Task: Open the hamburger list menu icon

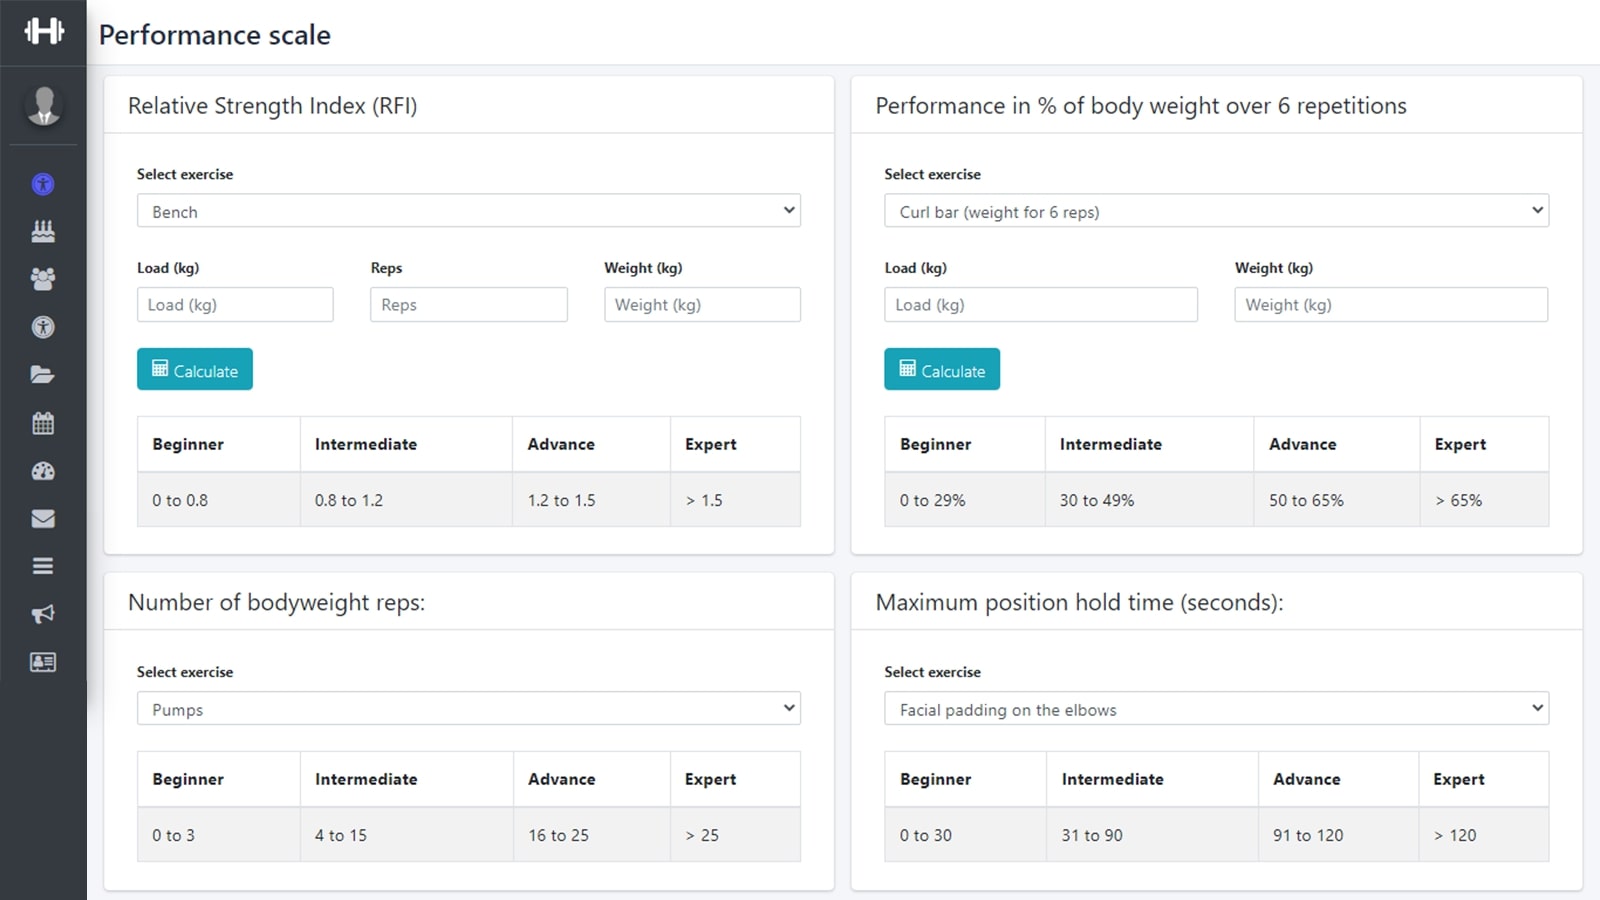Action: (x=43, y=566)
